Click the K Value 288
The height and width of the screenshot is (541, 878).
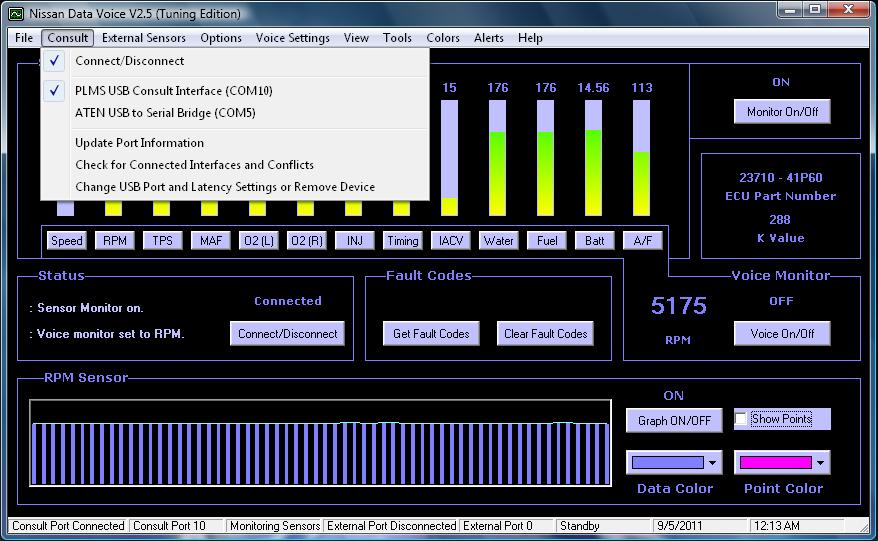tap(780, 220)
